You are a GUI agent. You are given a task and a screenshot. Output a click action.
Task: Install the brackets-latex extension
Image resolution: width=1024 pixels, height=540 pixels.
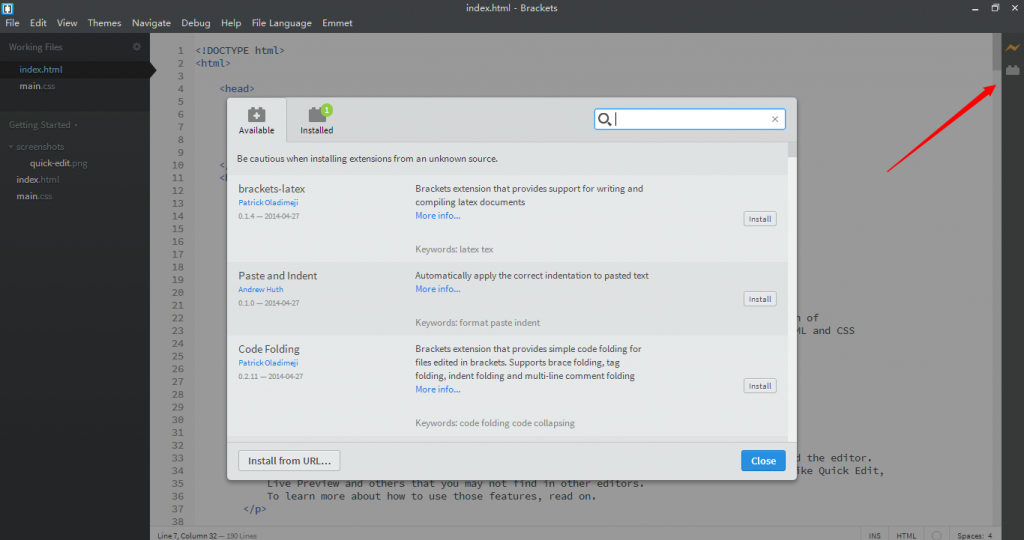click(x=760, y=219)
